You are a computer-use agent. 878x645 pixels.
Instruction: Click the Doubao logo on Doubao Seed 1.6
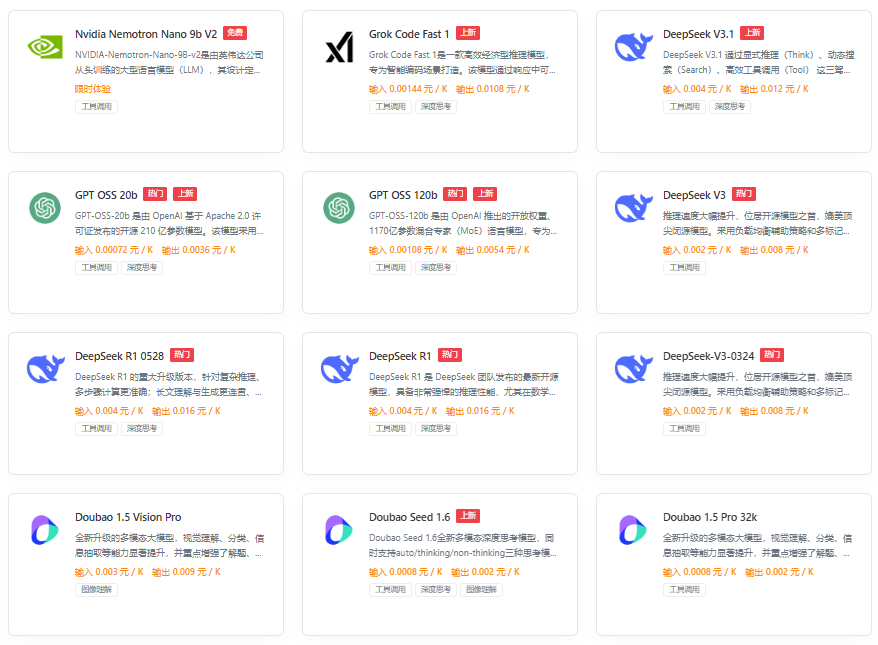[x=339, y=530]
